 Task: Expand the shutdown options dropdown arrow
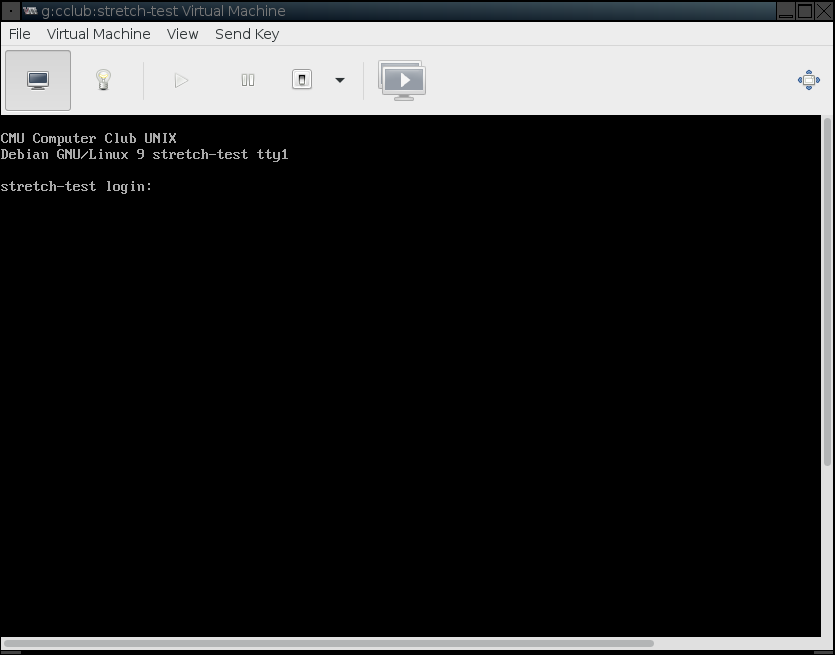coord(340,80)
